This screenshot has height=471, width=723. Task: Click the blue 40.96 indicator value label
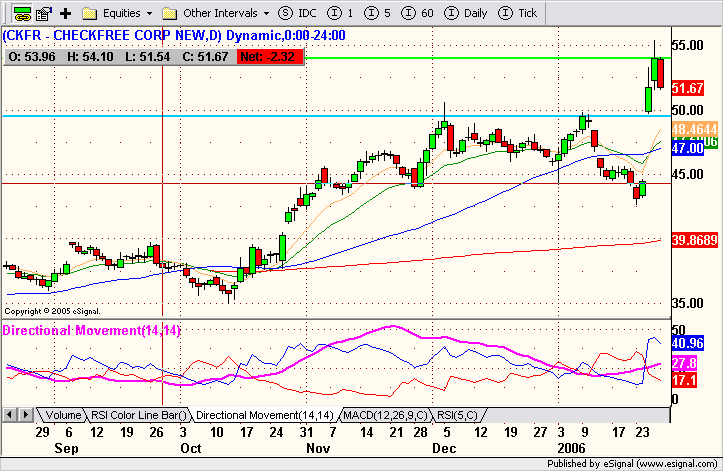pyautogui.click(x=687, y=343)
